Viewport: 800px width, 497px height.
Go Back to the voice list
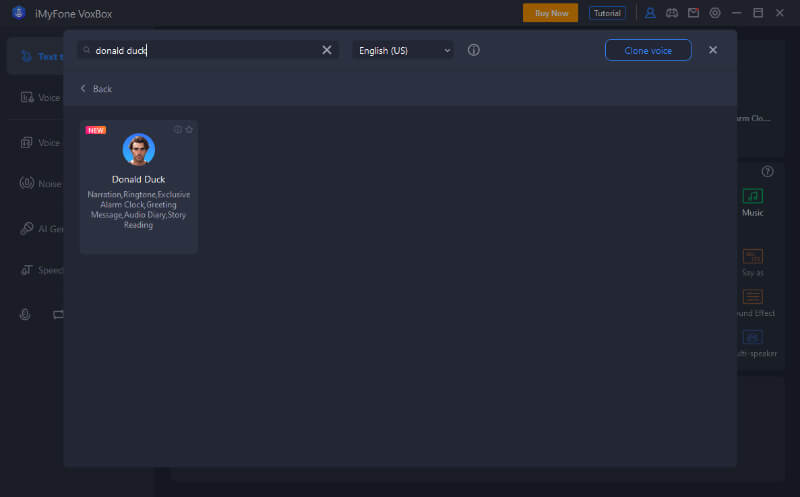click(96, 89)
